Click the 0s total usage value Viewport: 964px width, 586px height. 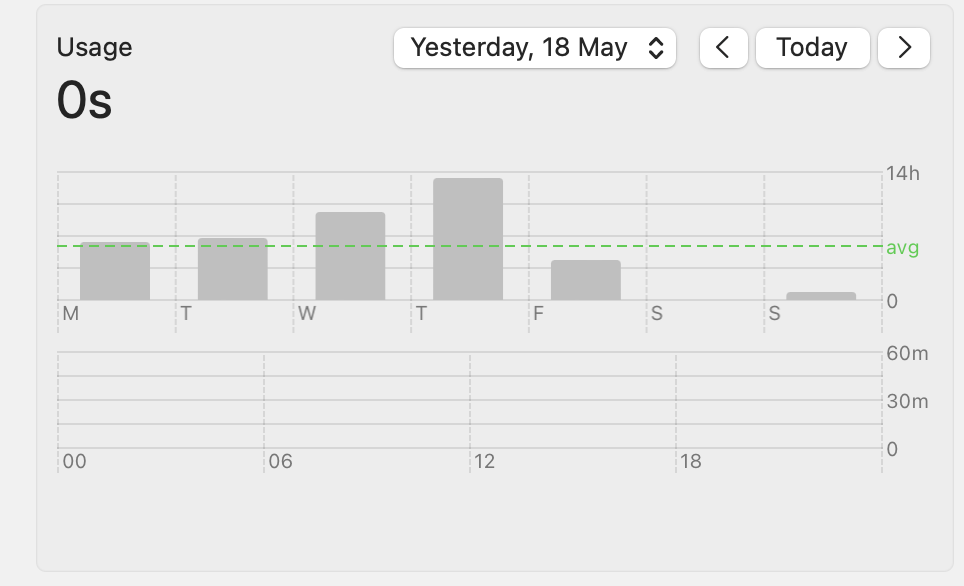tap(84, 101)
